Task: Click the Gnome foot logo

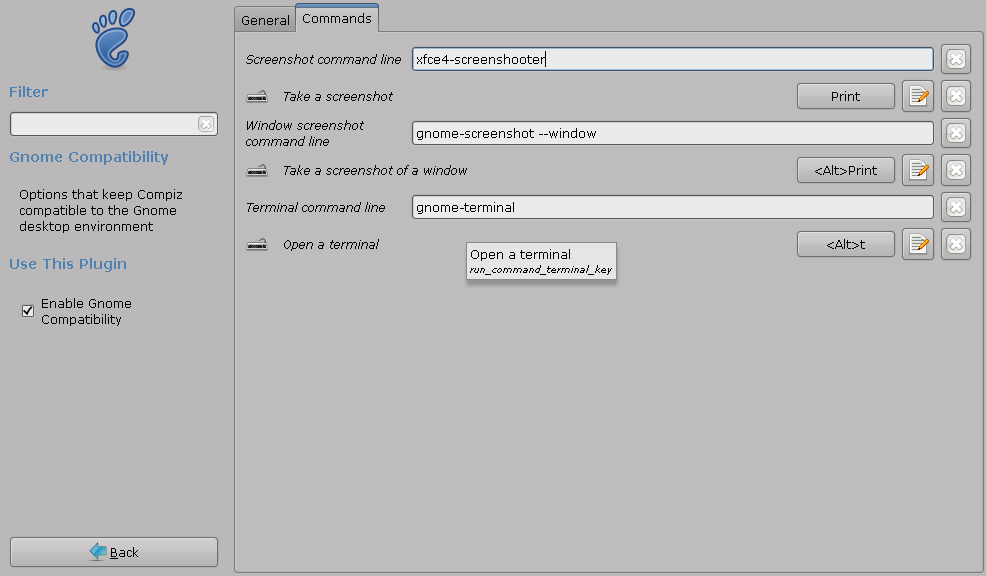Action: [114, 38]
